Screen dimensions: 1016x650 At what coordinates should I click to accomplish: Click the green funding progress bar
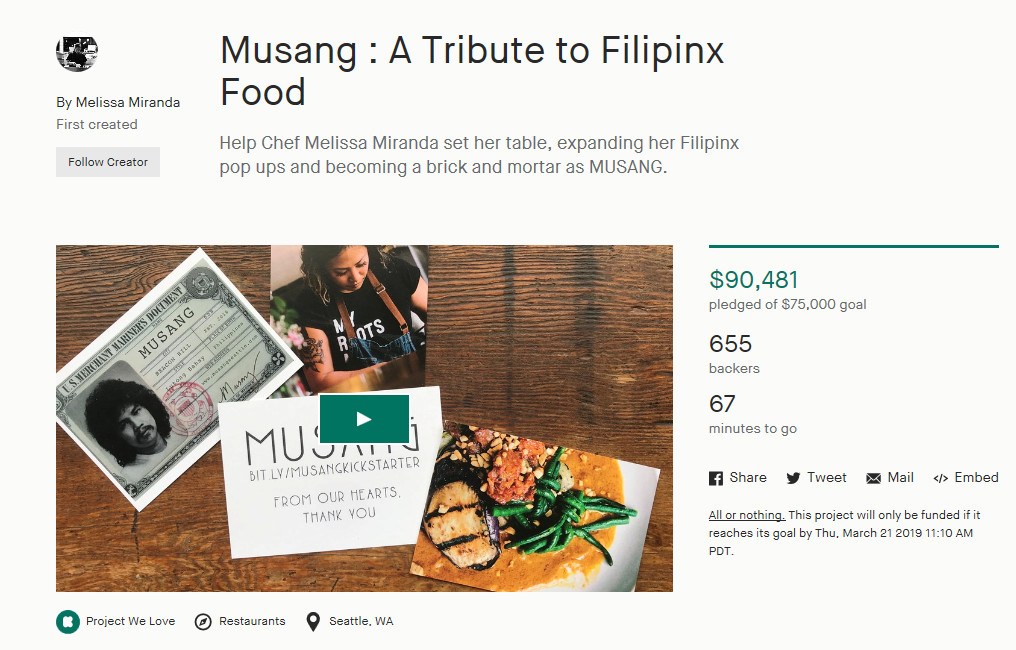click(853, 246)
